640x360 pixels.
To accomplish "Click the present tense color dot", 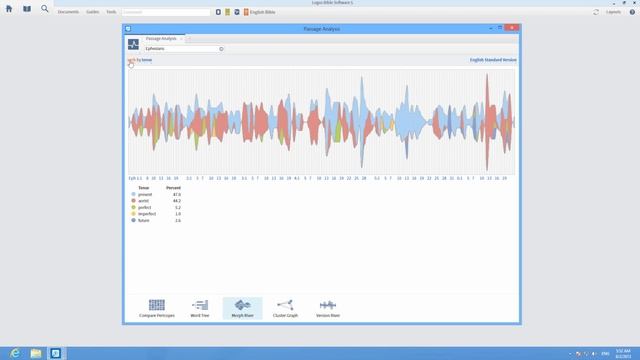I will 133,194.
